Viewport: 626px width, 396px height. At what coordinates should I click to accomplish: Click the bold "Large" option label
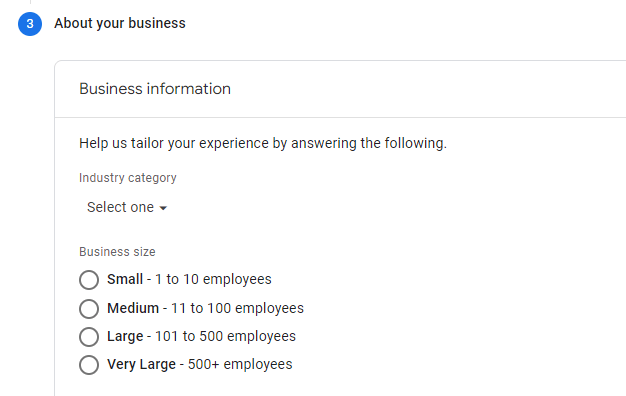point(125,336)
